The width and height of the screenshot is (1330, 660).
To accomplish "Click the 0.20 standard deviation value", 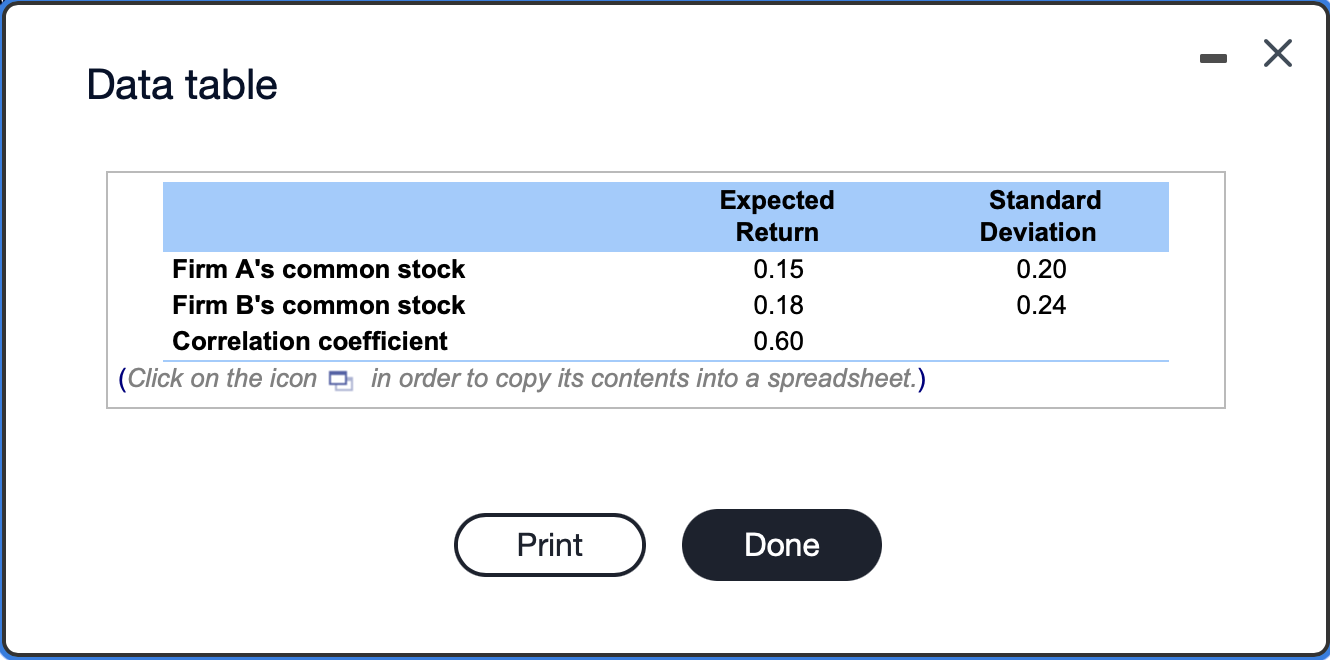I will tap(1041, 269).
